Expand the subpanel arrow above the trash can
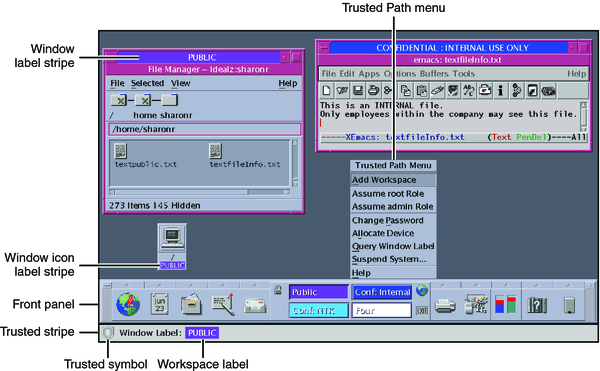 [x=569, y=285]
